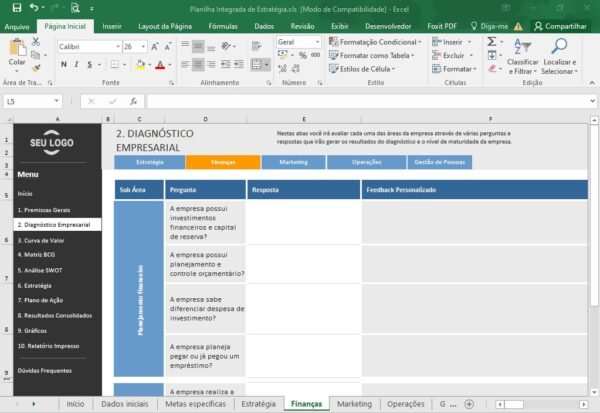Toggle align text left
Screen dimensions: 600x413
[185, 64]
